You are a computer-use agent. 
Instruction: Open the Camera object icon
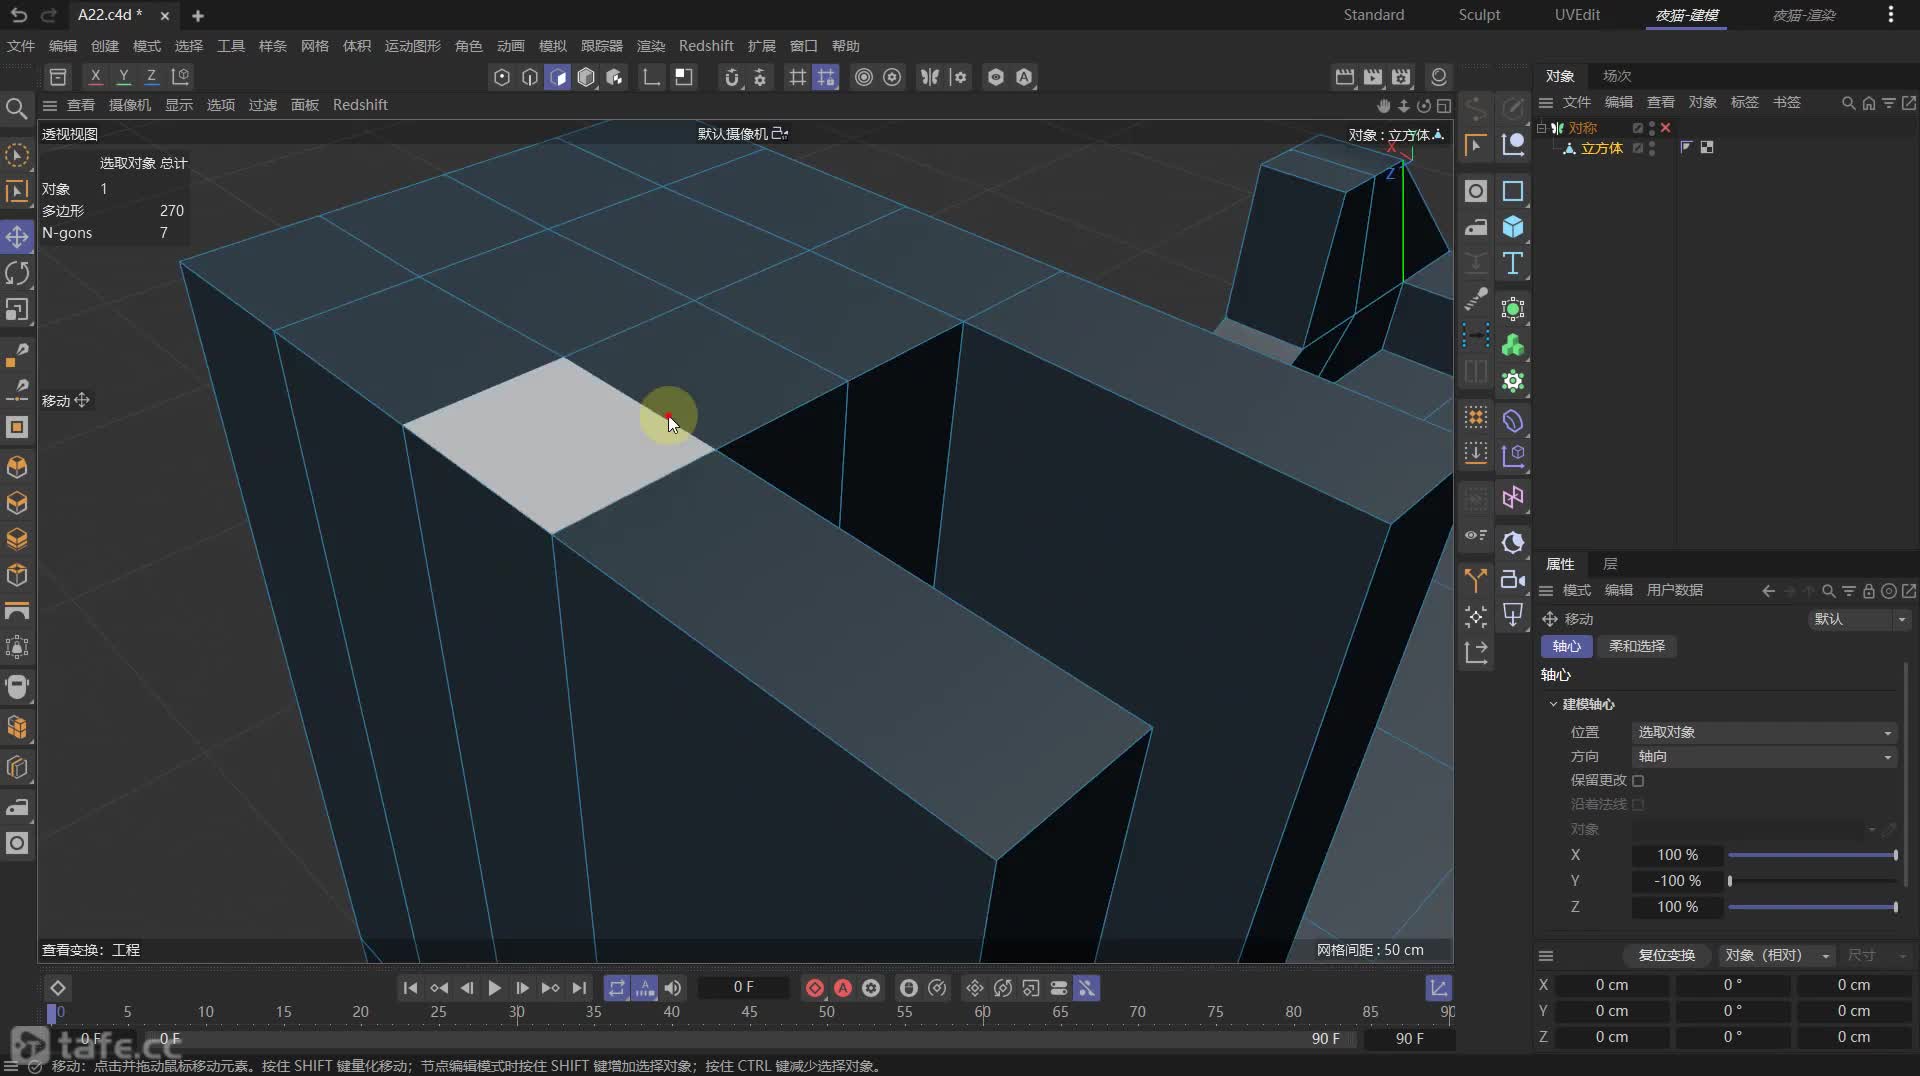coord(1513,579)
